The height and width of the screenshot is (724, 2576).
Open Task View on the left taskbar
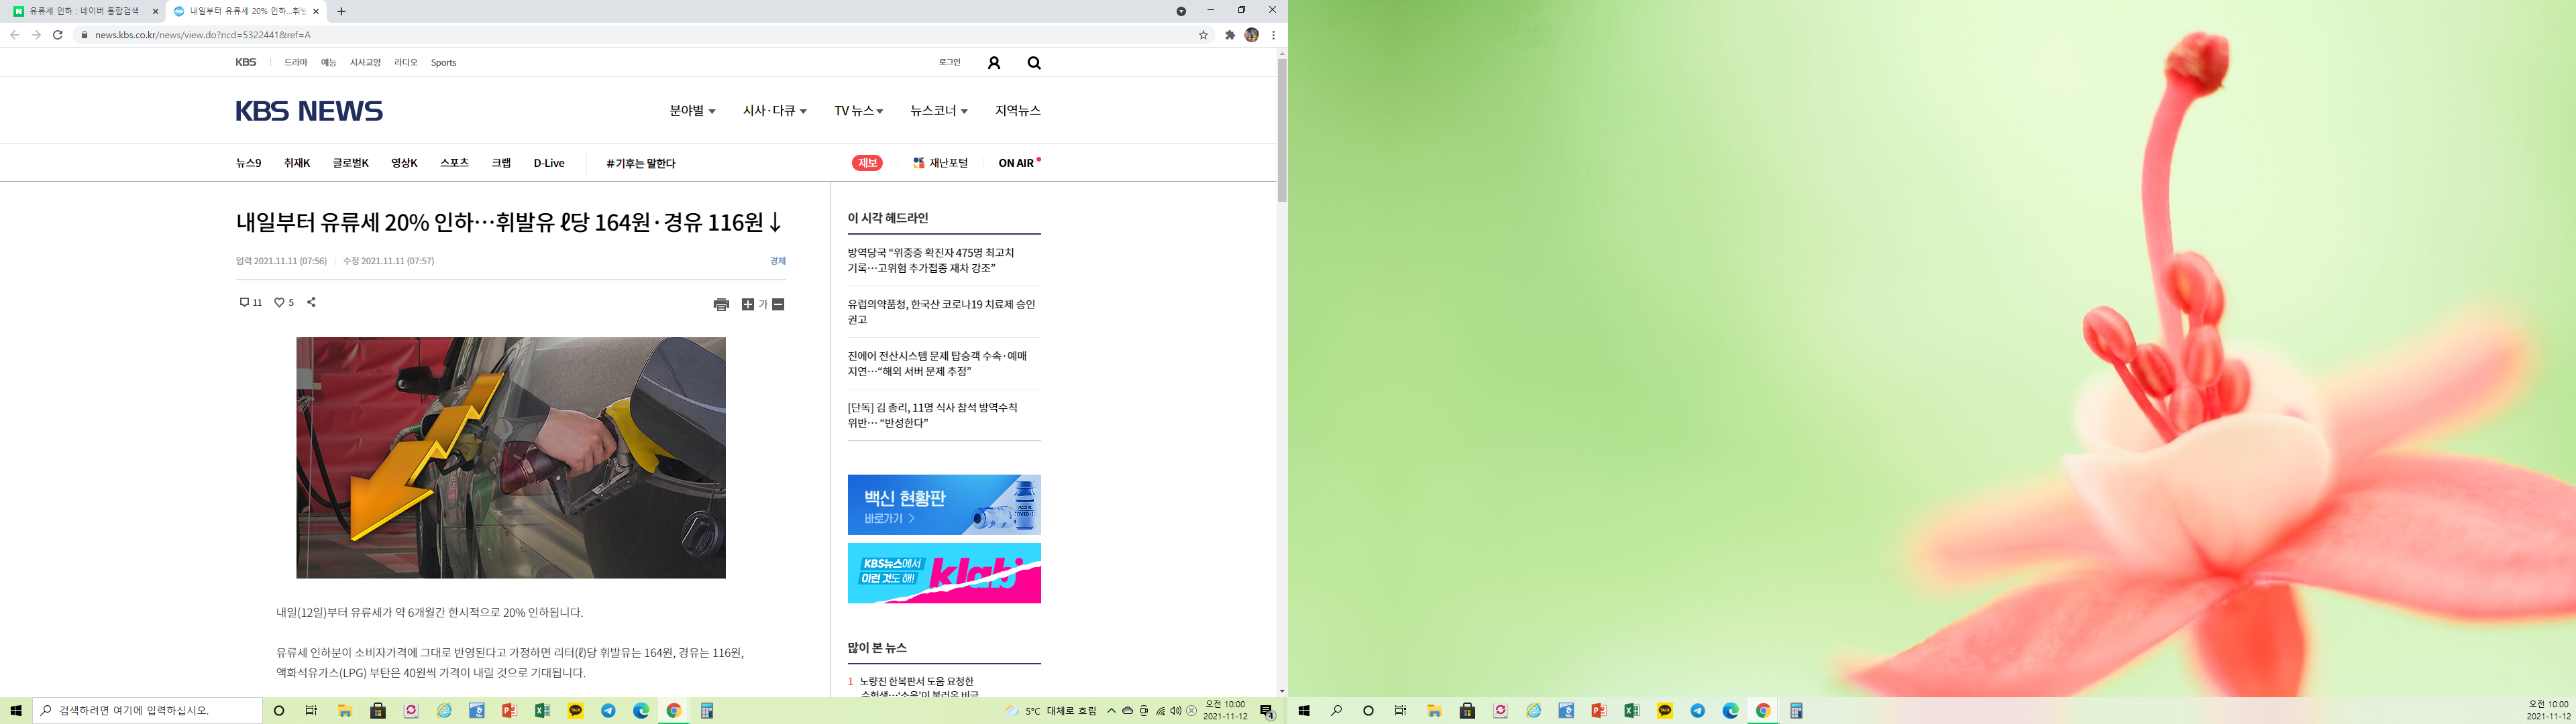pos(311,711)
